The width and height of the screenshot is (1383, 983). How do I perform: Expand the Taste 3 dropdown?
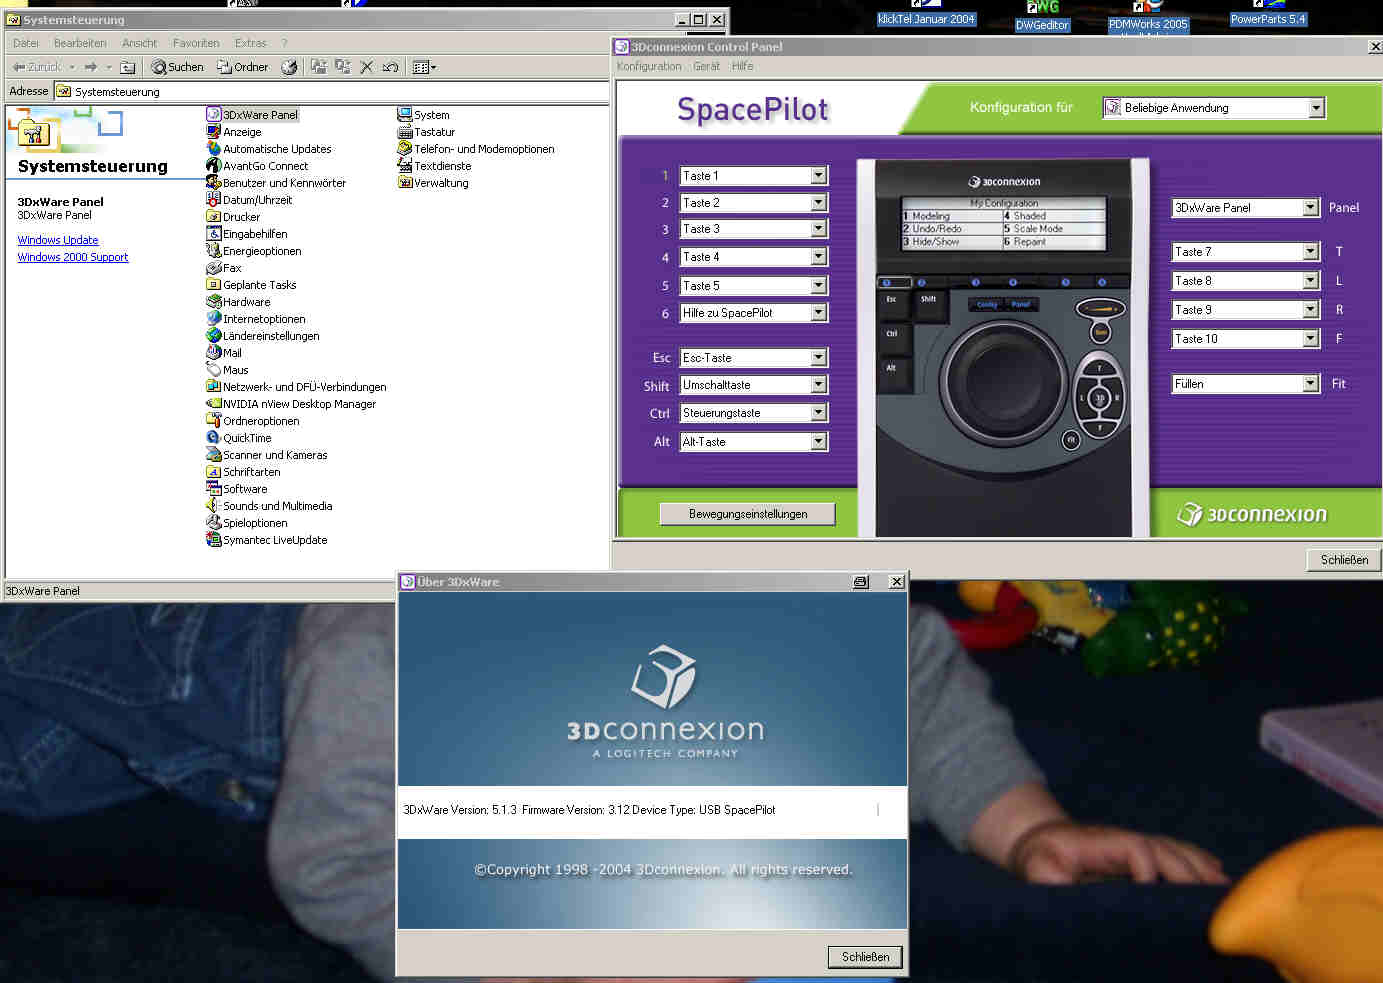click(x=818, y=229)
